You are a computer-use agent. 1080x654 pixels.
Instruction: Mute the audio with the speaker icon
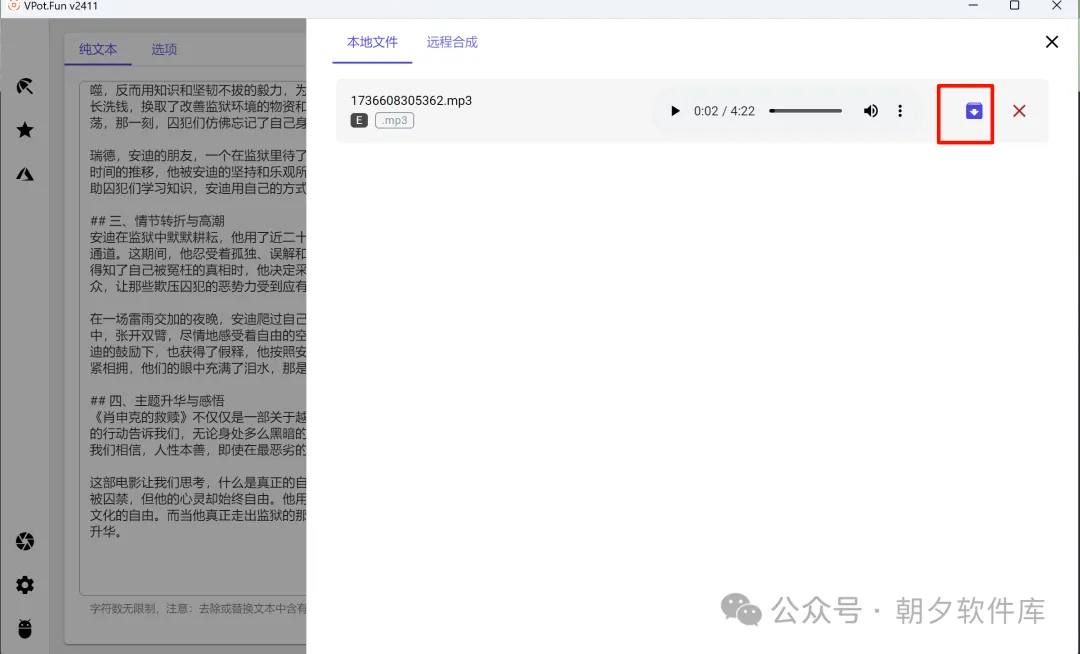click(x=870, y=111)
